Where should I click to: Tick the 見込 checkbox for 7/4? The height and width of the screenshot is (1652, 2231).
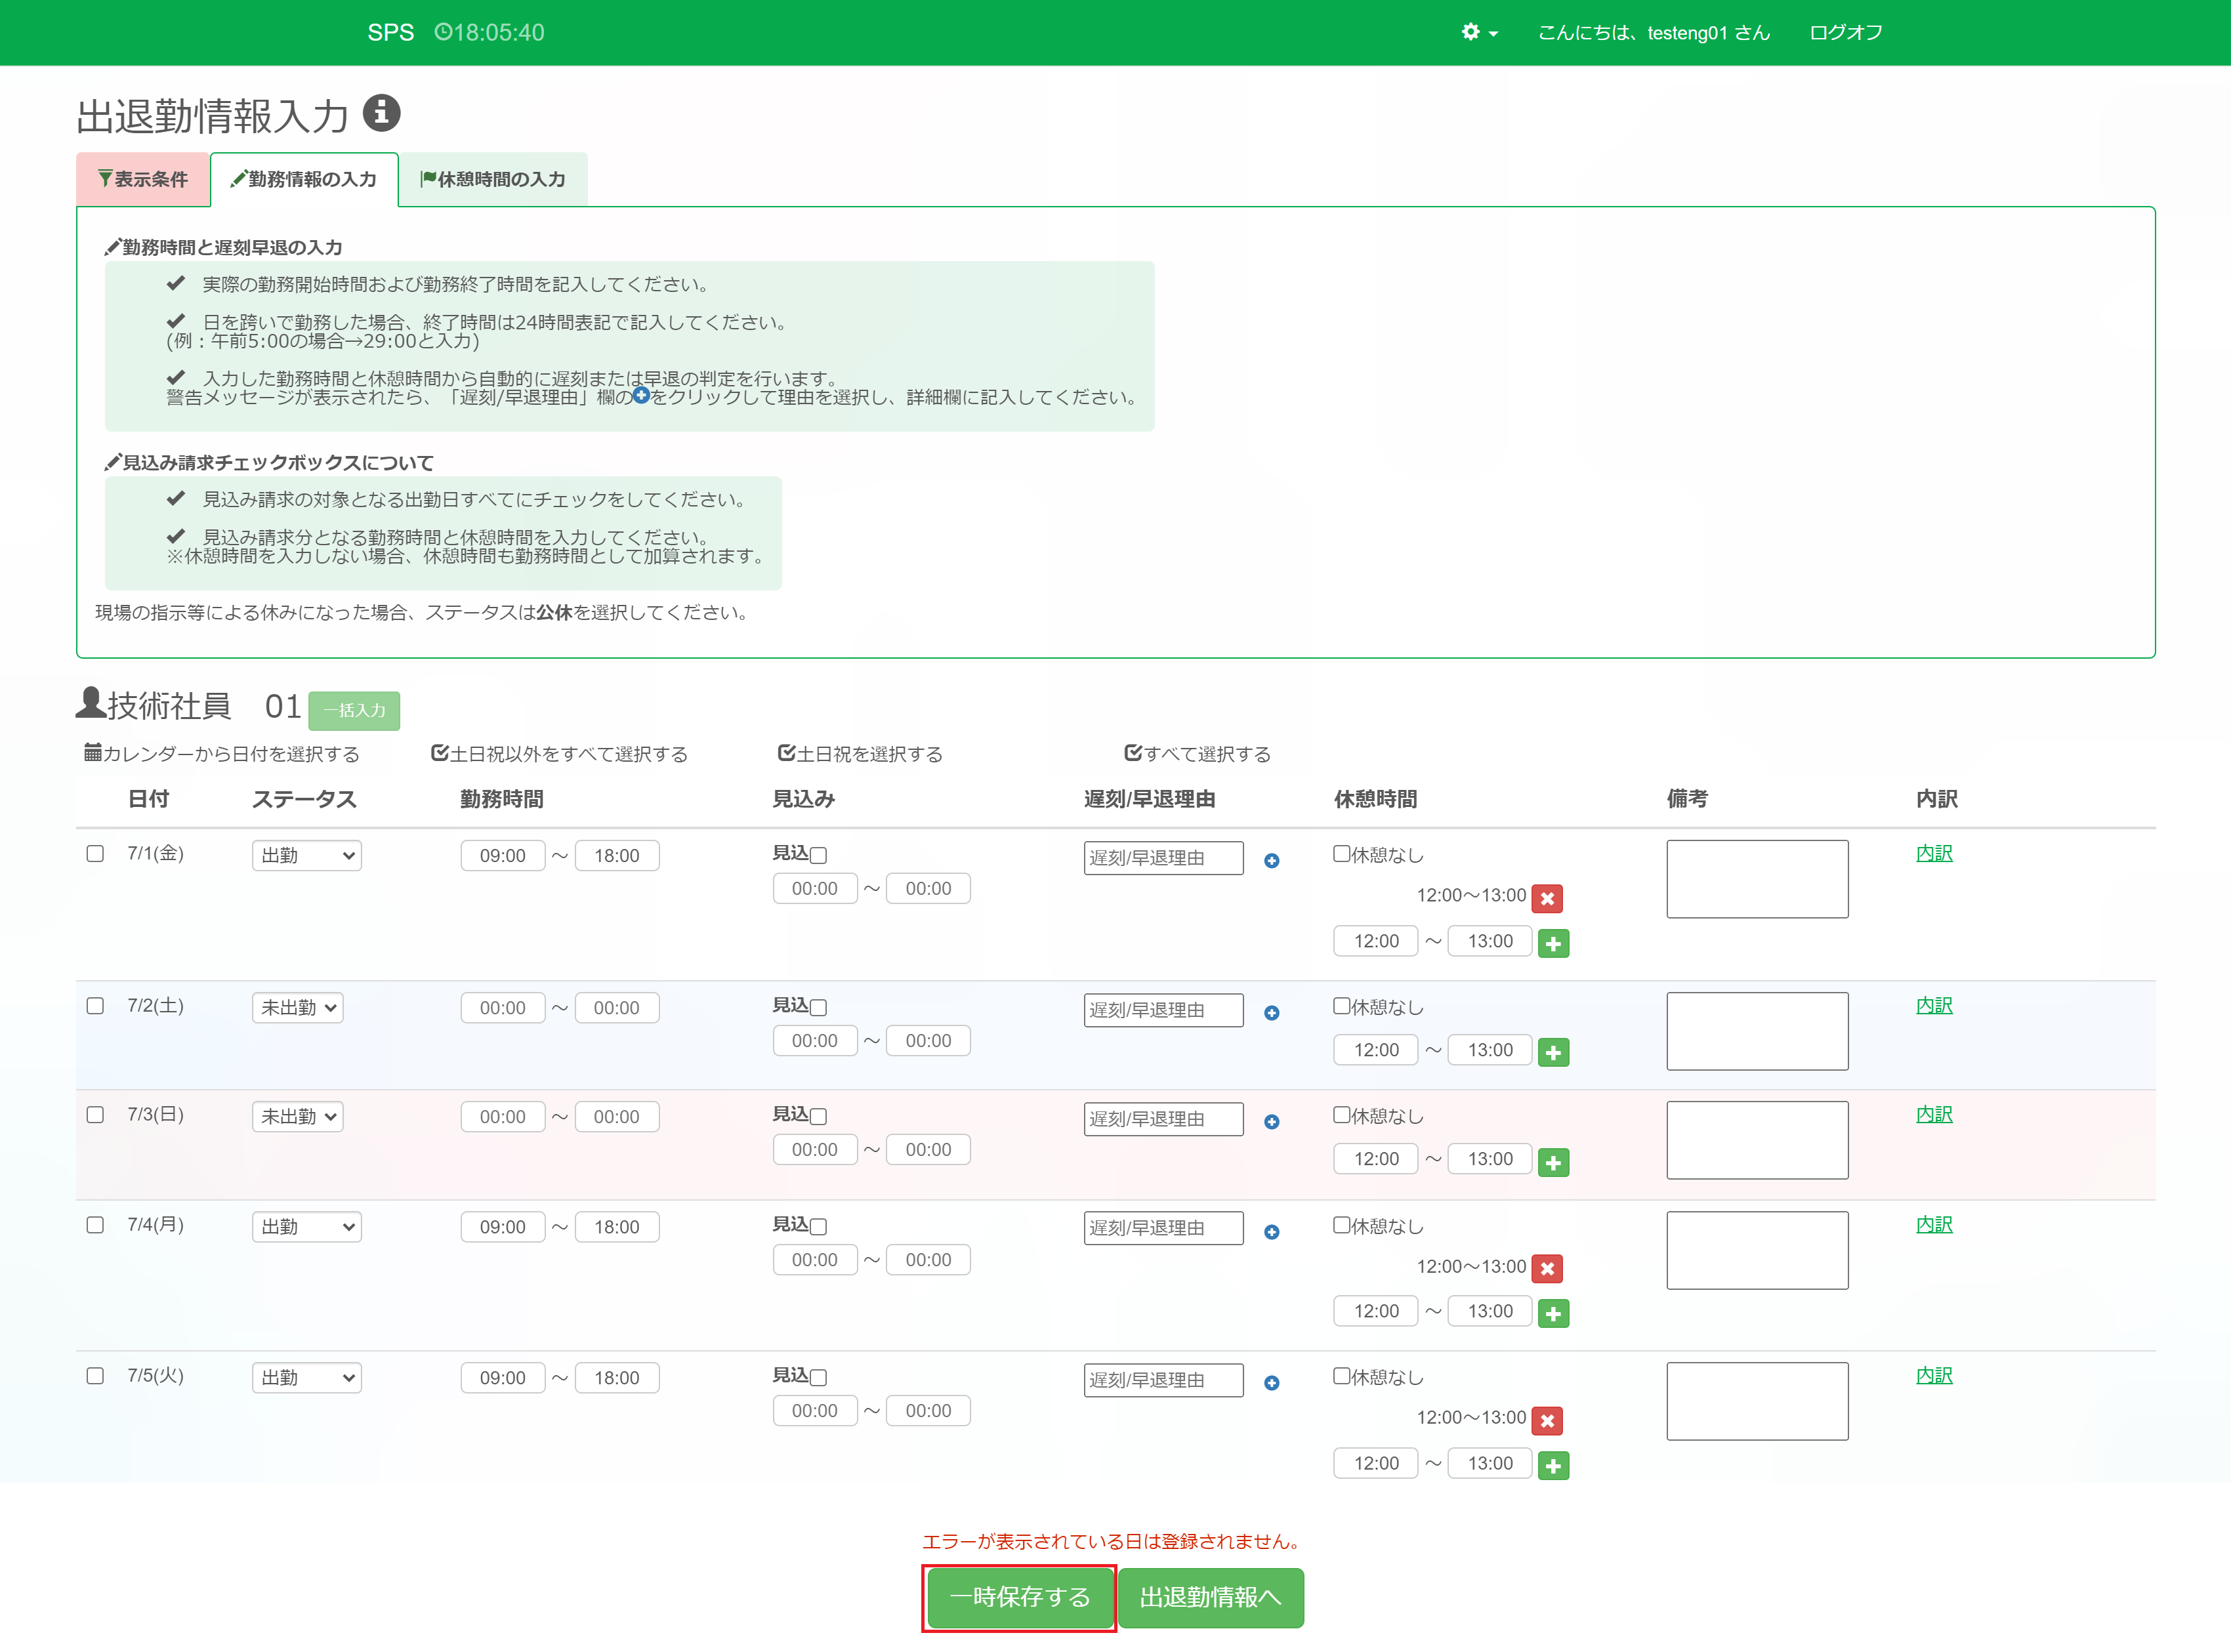click(x=819, y=1226)
